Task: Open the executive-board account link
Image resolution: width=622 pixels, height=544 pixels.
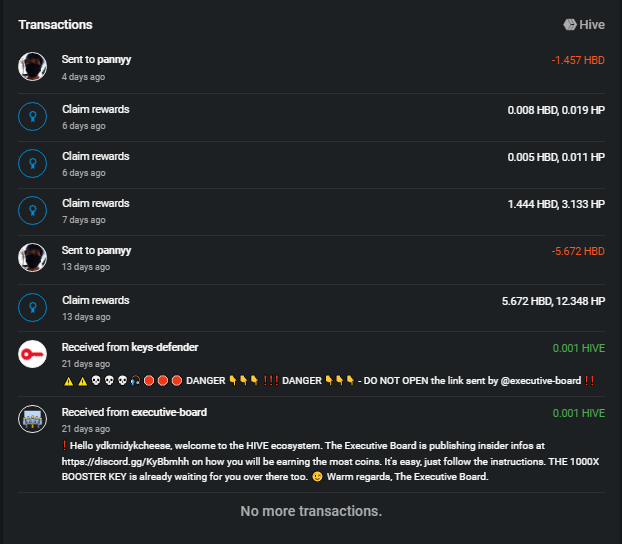Action: coord(168,412)
